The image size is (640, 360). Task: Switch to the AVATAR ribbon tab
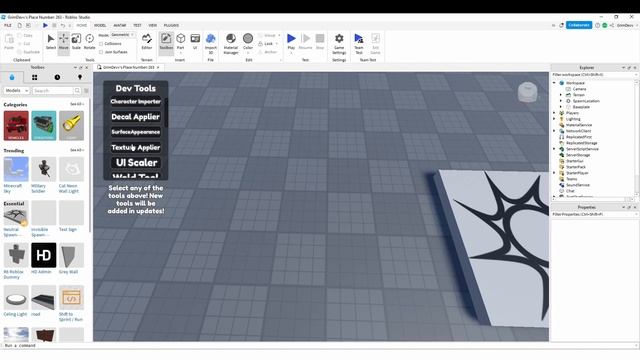tap(120, 25)
